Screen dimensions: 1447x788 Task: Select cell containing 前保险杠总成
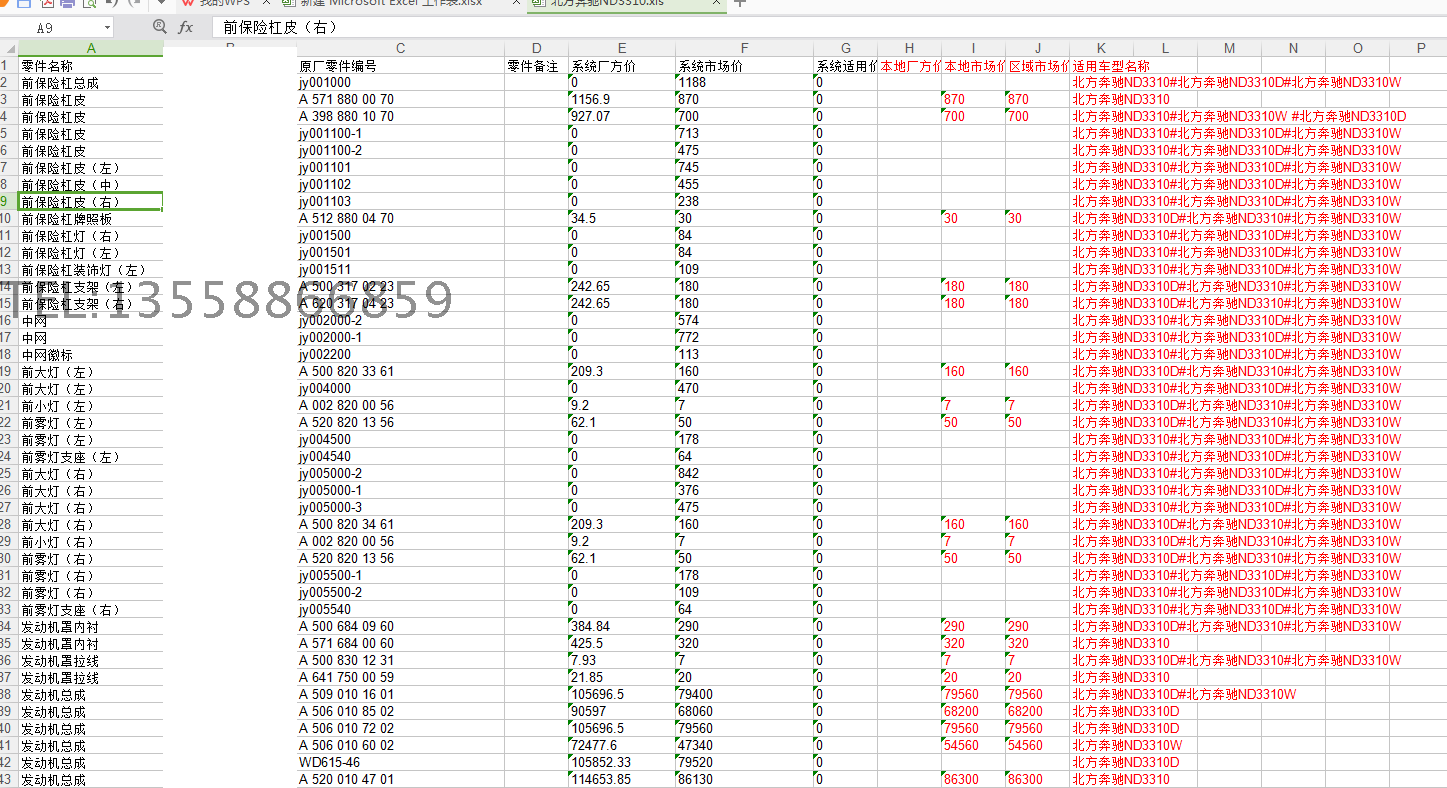coord(91,83)
